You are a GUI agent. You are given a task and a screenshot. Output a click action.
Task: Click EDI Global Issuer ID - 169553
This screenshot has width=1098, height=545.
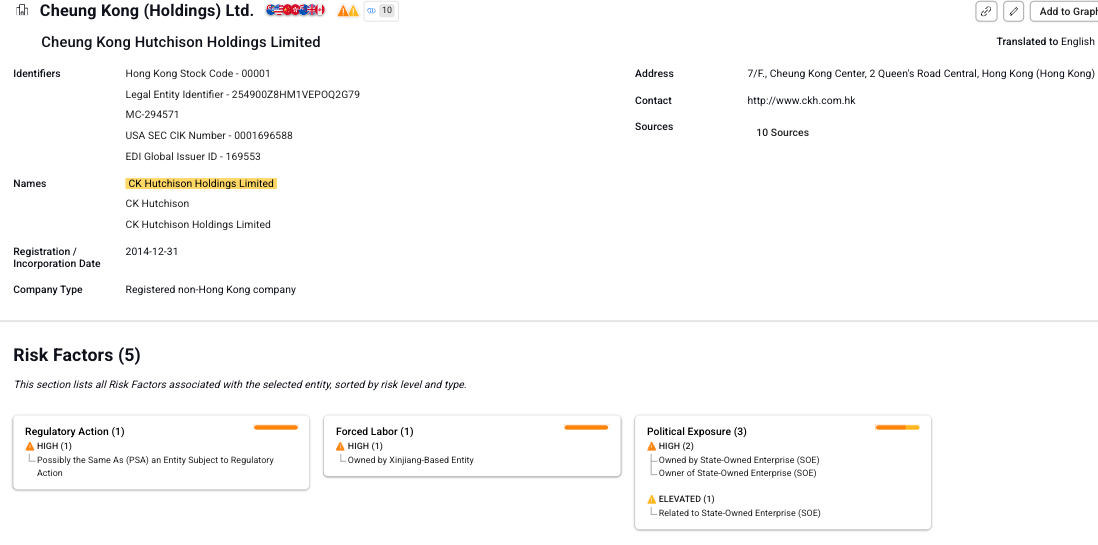pyautogui.click(x=193, y=157)
